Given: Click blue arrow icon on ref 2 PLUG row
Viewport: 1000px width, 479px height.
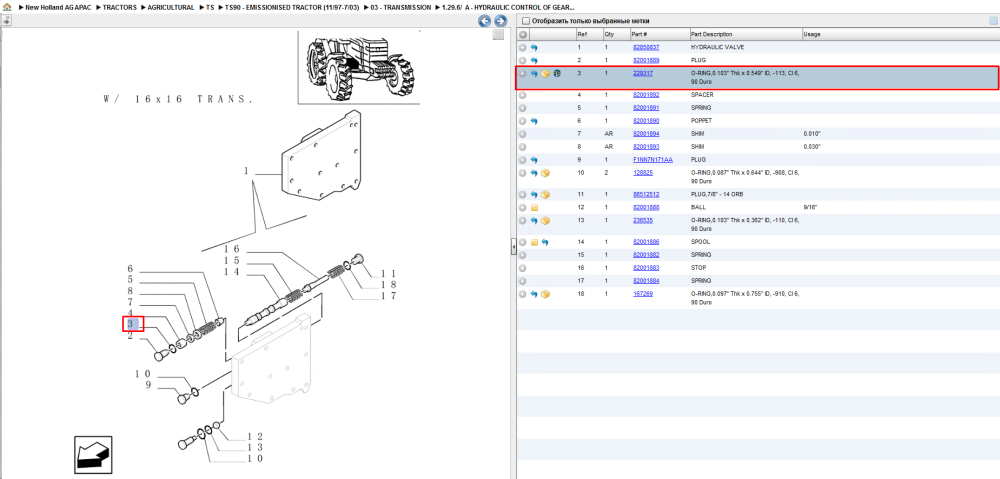Looking at the screenshot, I should 534,61.
